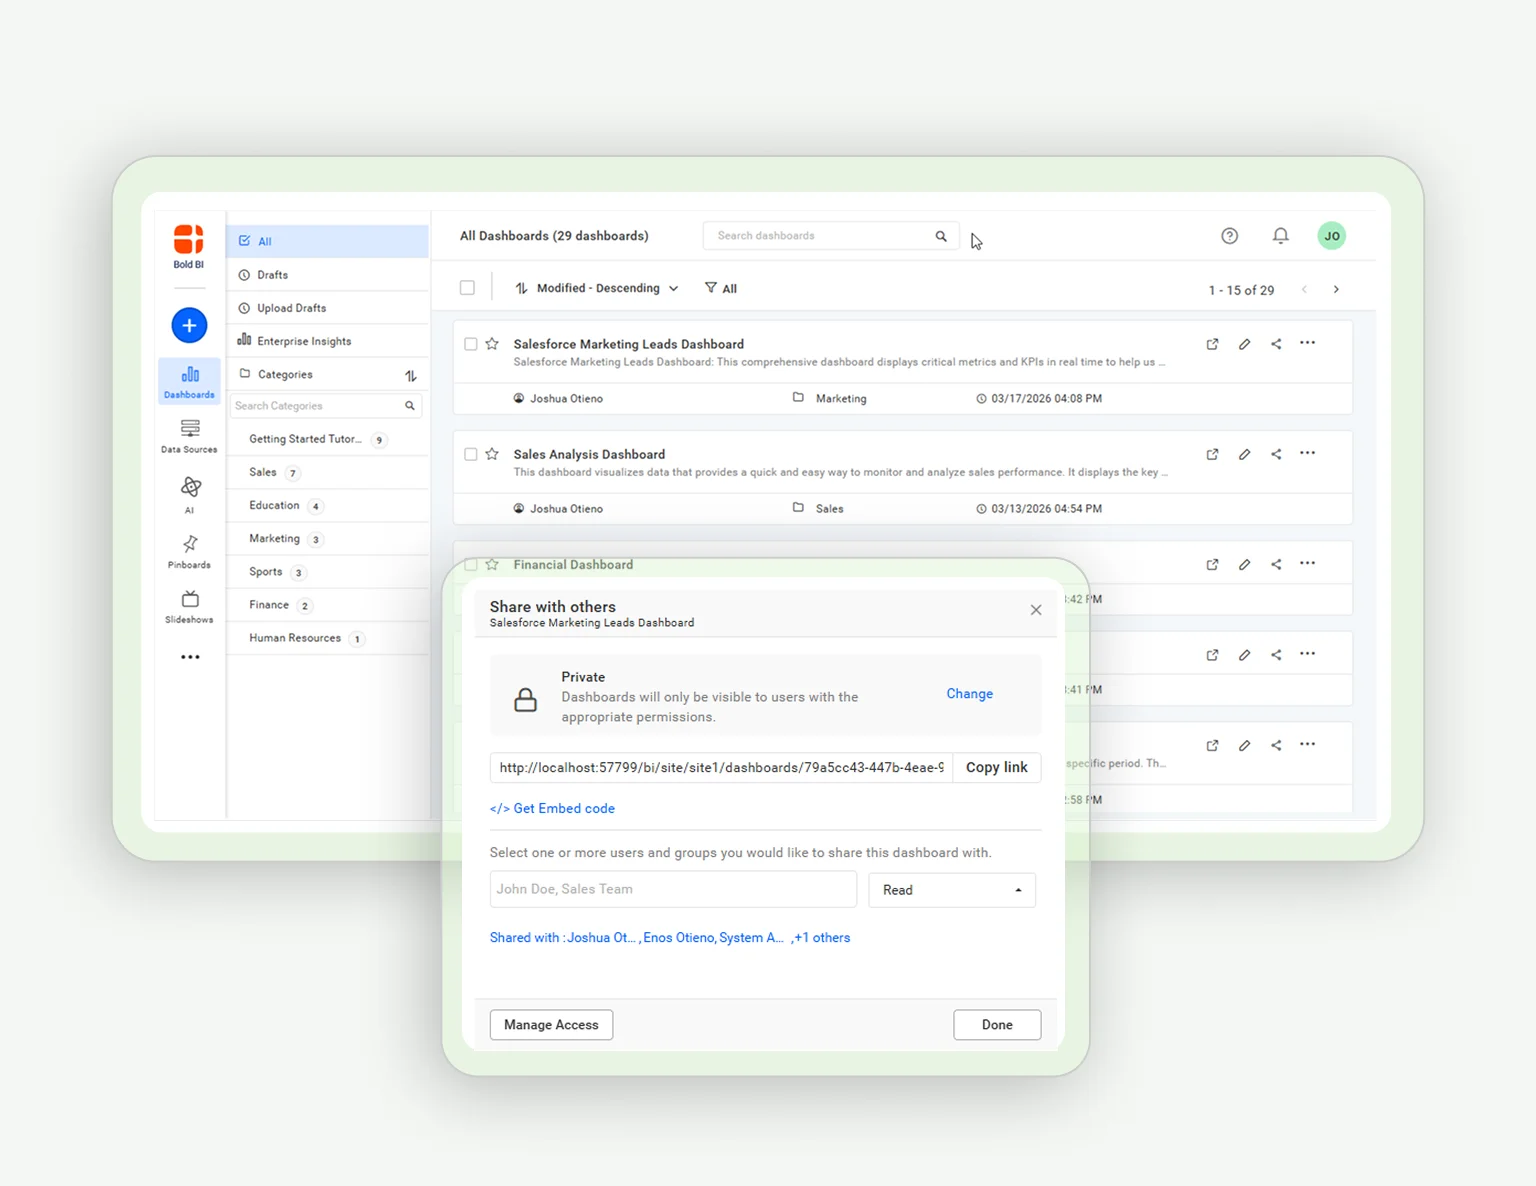This screenshot has width=1536, height=1186.
Task: Select the Categories heading
Action: coord(285,374)
